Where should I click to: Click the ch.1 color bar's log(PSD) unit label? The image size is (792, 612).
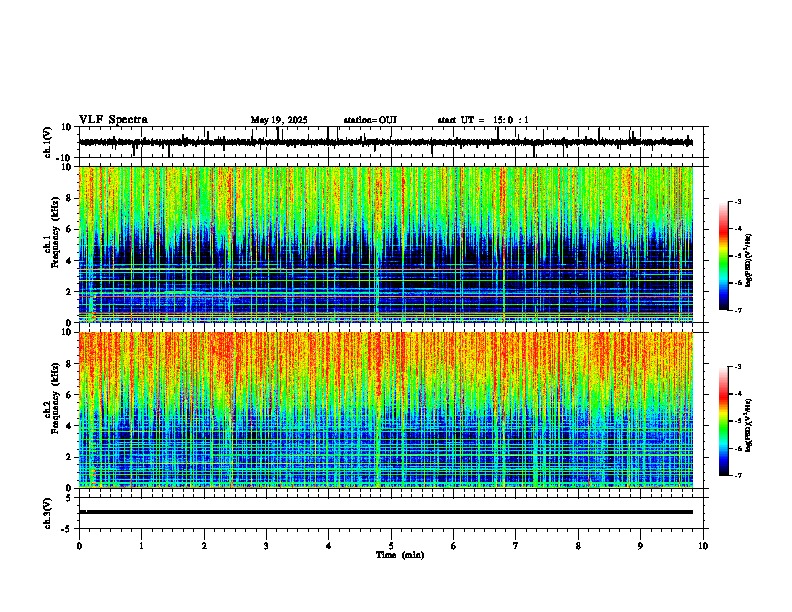(x=749, y=260)
